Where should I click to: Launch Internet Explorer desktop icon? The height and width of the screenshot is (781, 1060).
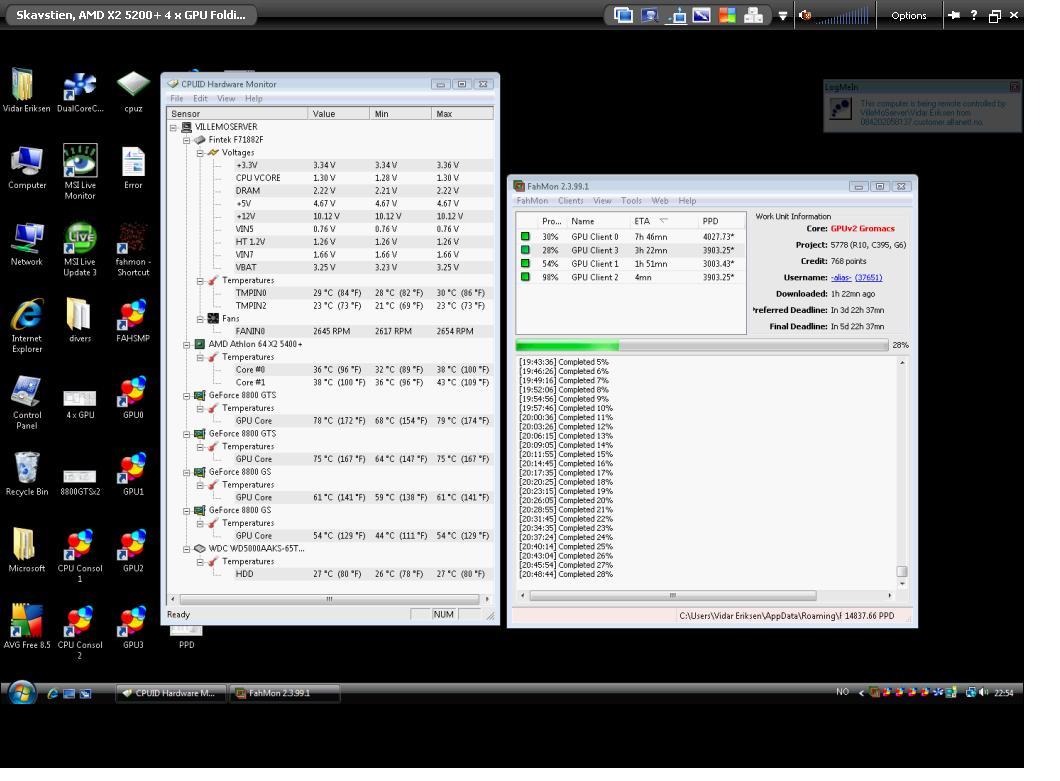26,325
